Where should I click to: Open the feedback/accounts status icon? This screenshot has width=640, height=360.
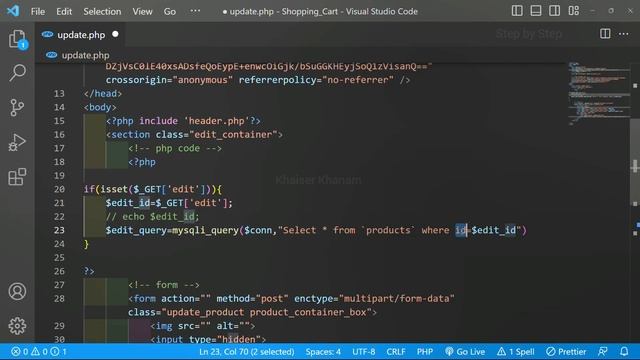602,351
